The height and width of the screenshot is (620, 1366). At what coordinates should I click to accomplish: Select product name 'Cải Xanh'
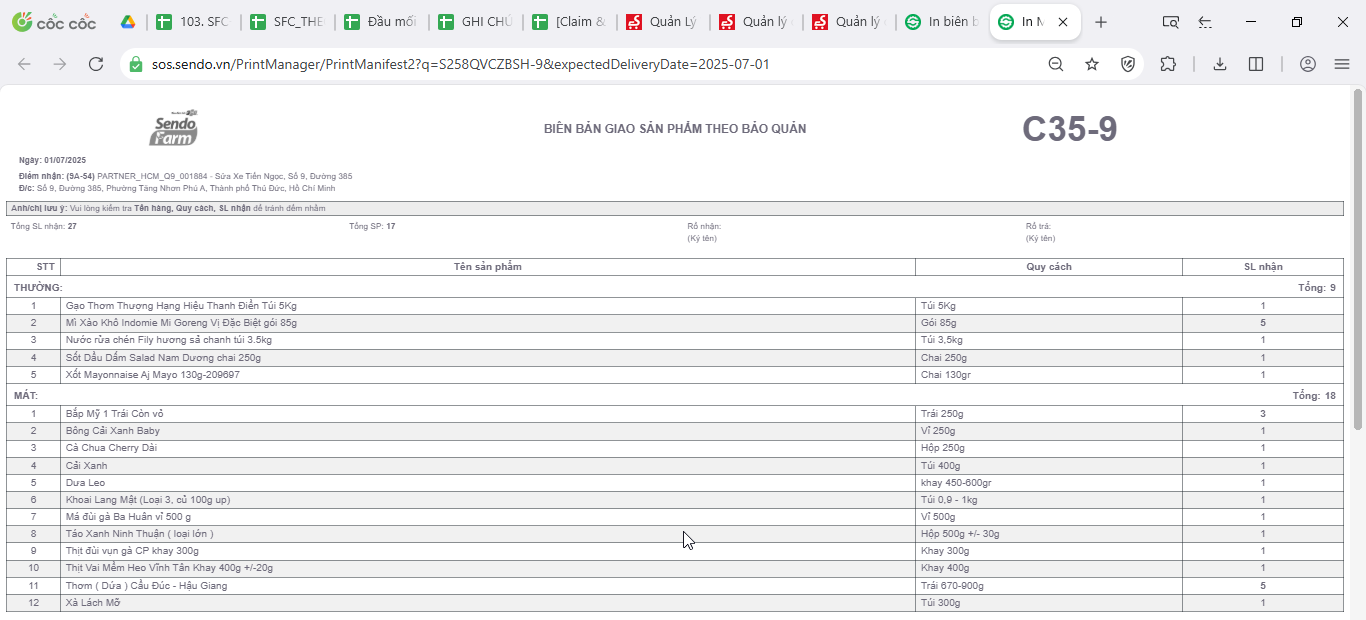(87, 466)
